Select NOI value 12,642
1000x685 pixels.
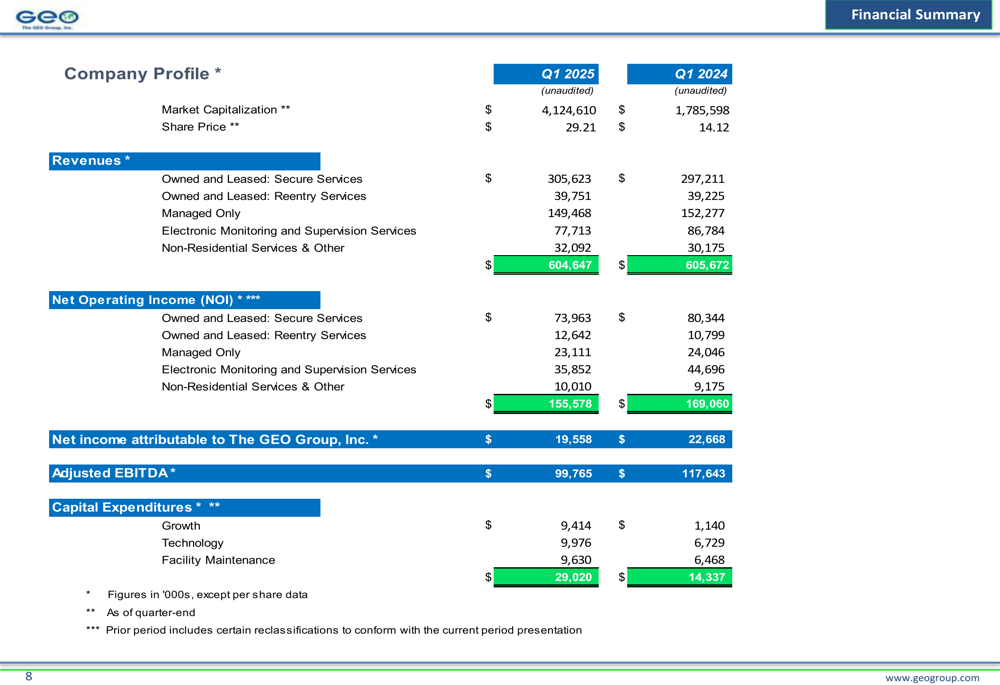pyautogui.click(x=572, y=335)
